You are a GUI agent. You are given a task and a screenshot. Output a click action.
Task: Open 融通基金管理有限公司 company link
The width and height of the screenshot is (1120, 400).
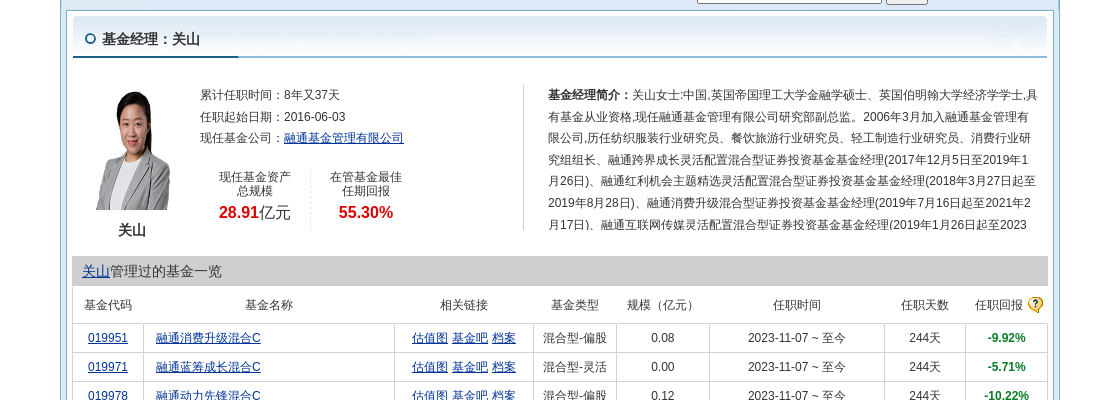344,138
